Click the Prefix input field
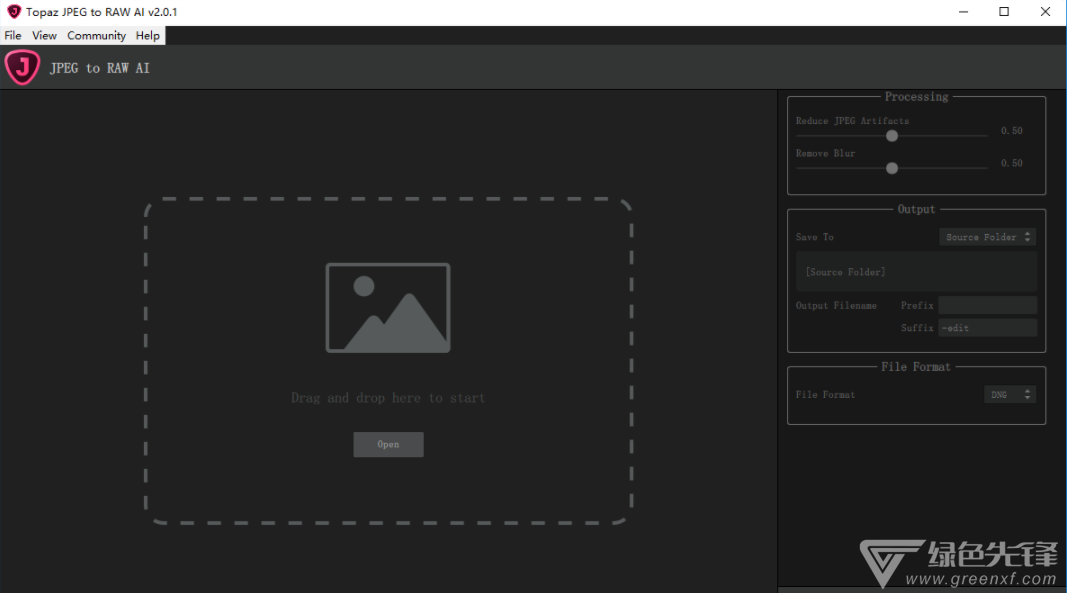1067x593 pixels. [x=987, y=305]
